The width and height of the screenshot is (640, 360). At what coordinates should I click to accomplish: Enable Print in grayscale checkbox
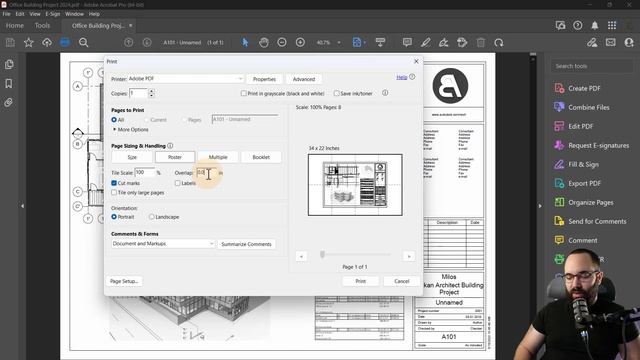pos(244,93)
